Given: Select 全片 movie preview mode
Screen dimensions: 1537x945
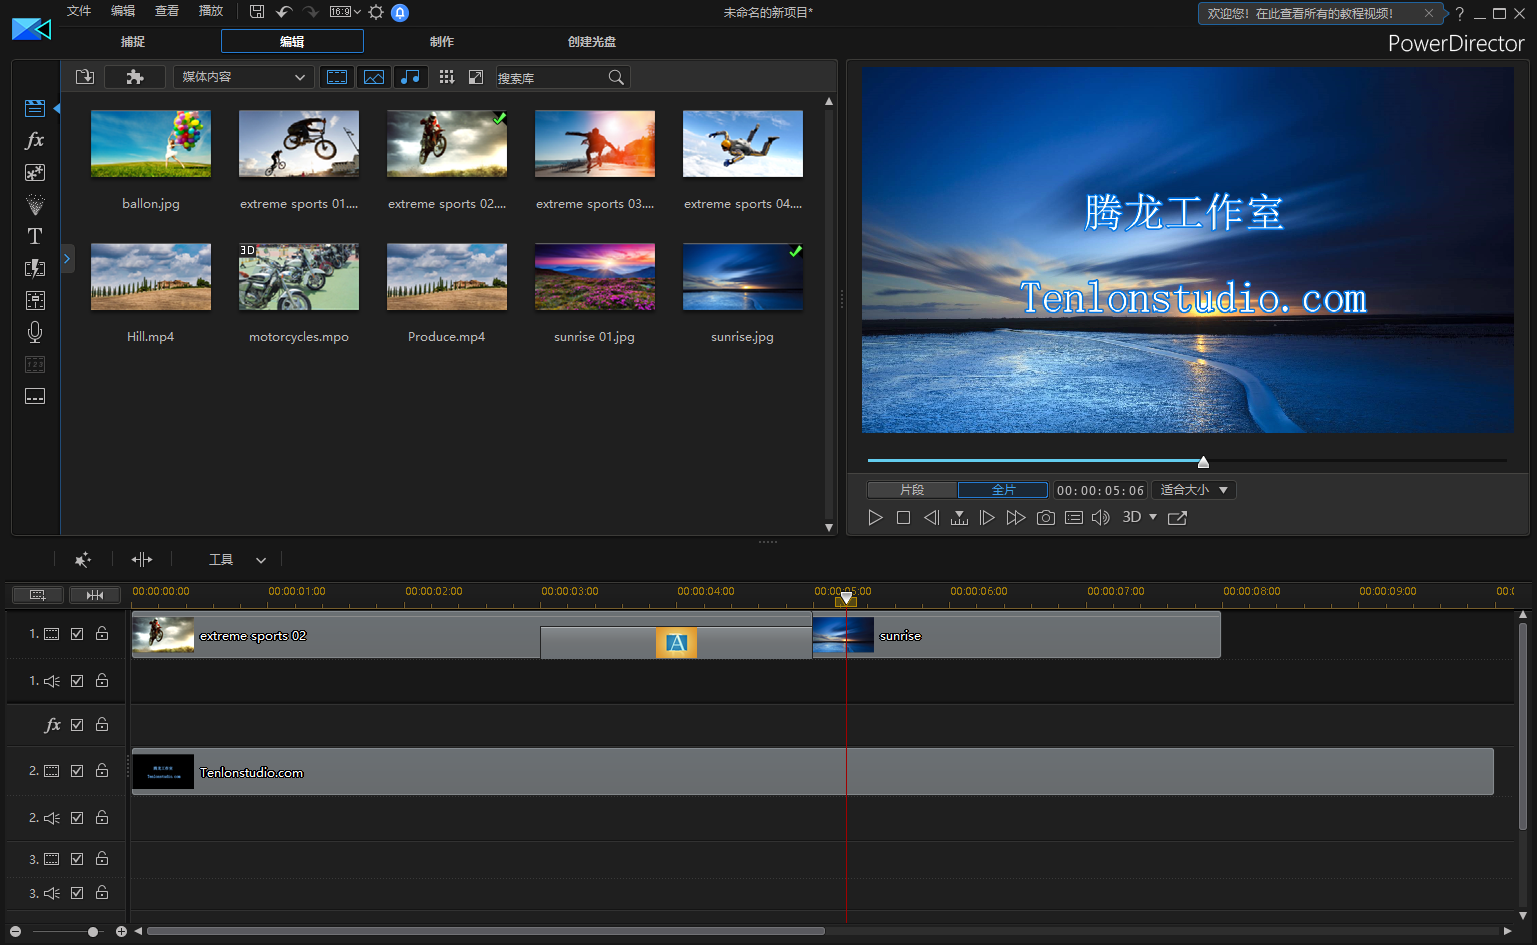Looking at the screenshot, I should pos(1003,490).
